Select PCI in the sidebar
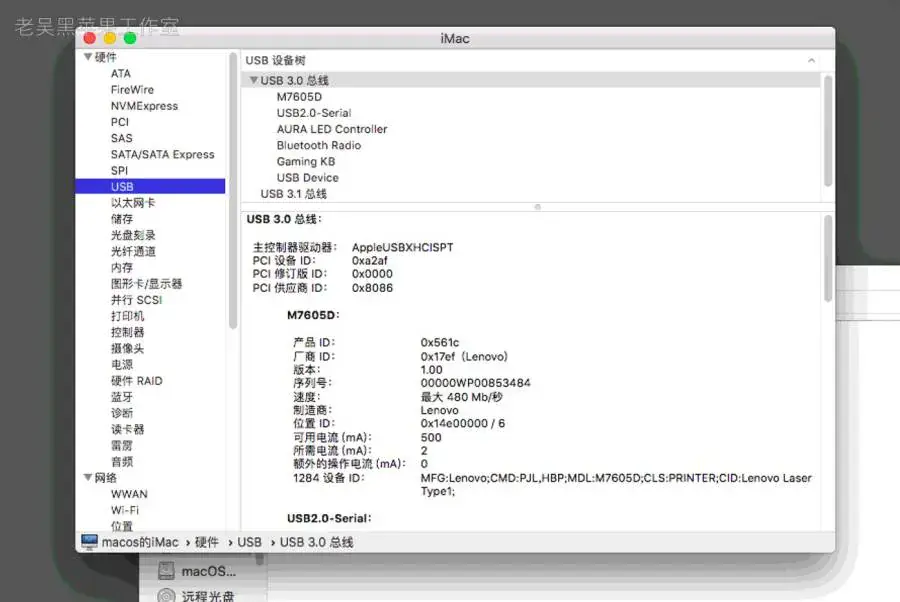 point(119,122)
